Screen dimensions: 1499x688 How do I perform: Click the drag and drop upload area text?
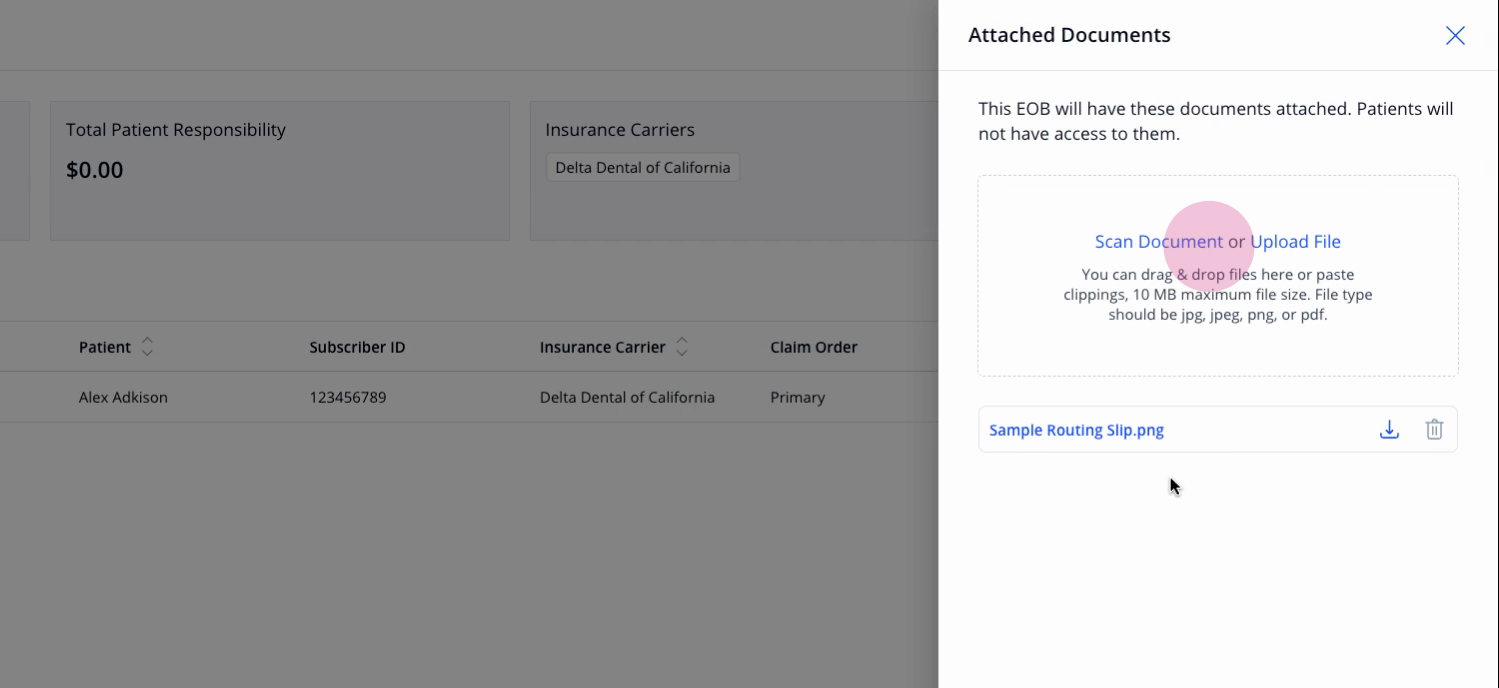pyautogui.click(x=1218, y=294)
